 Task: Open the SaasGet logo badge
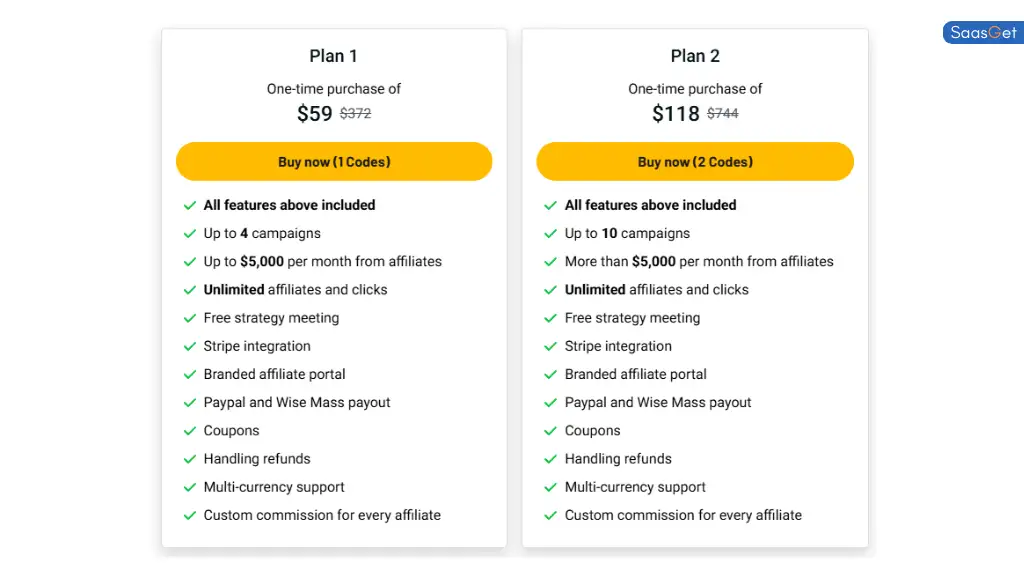(984, 33)
